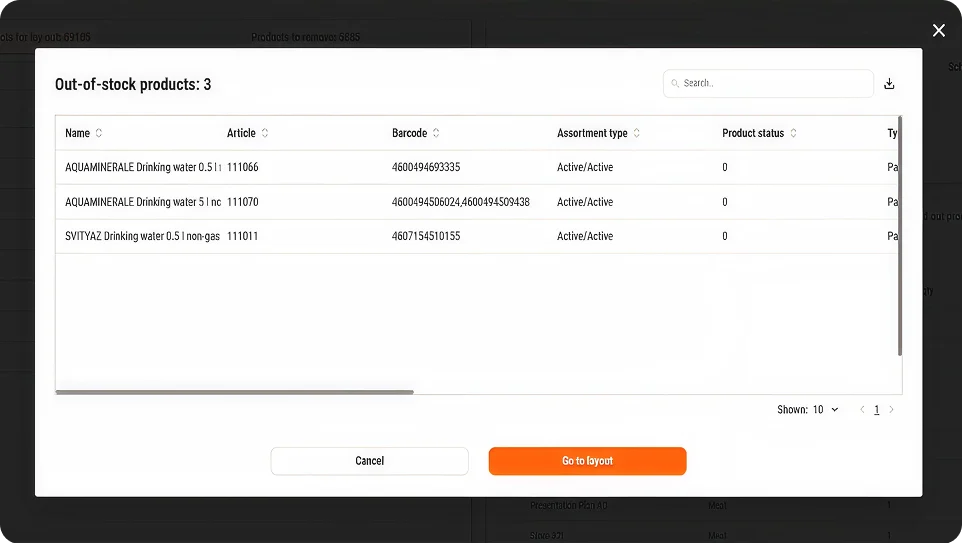Click Active/Active in the 111066 row
The image size is (962, 544).
point(585,167)
